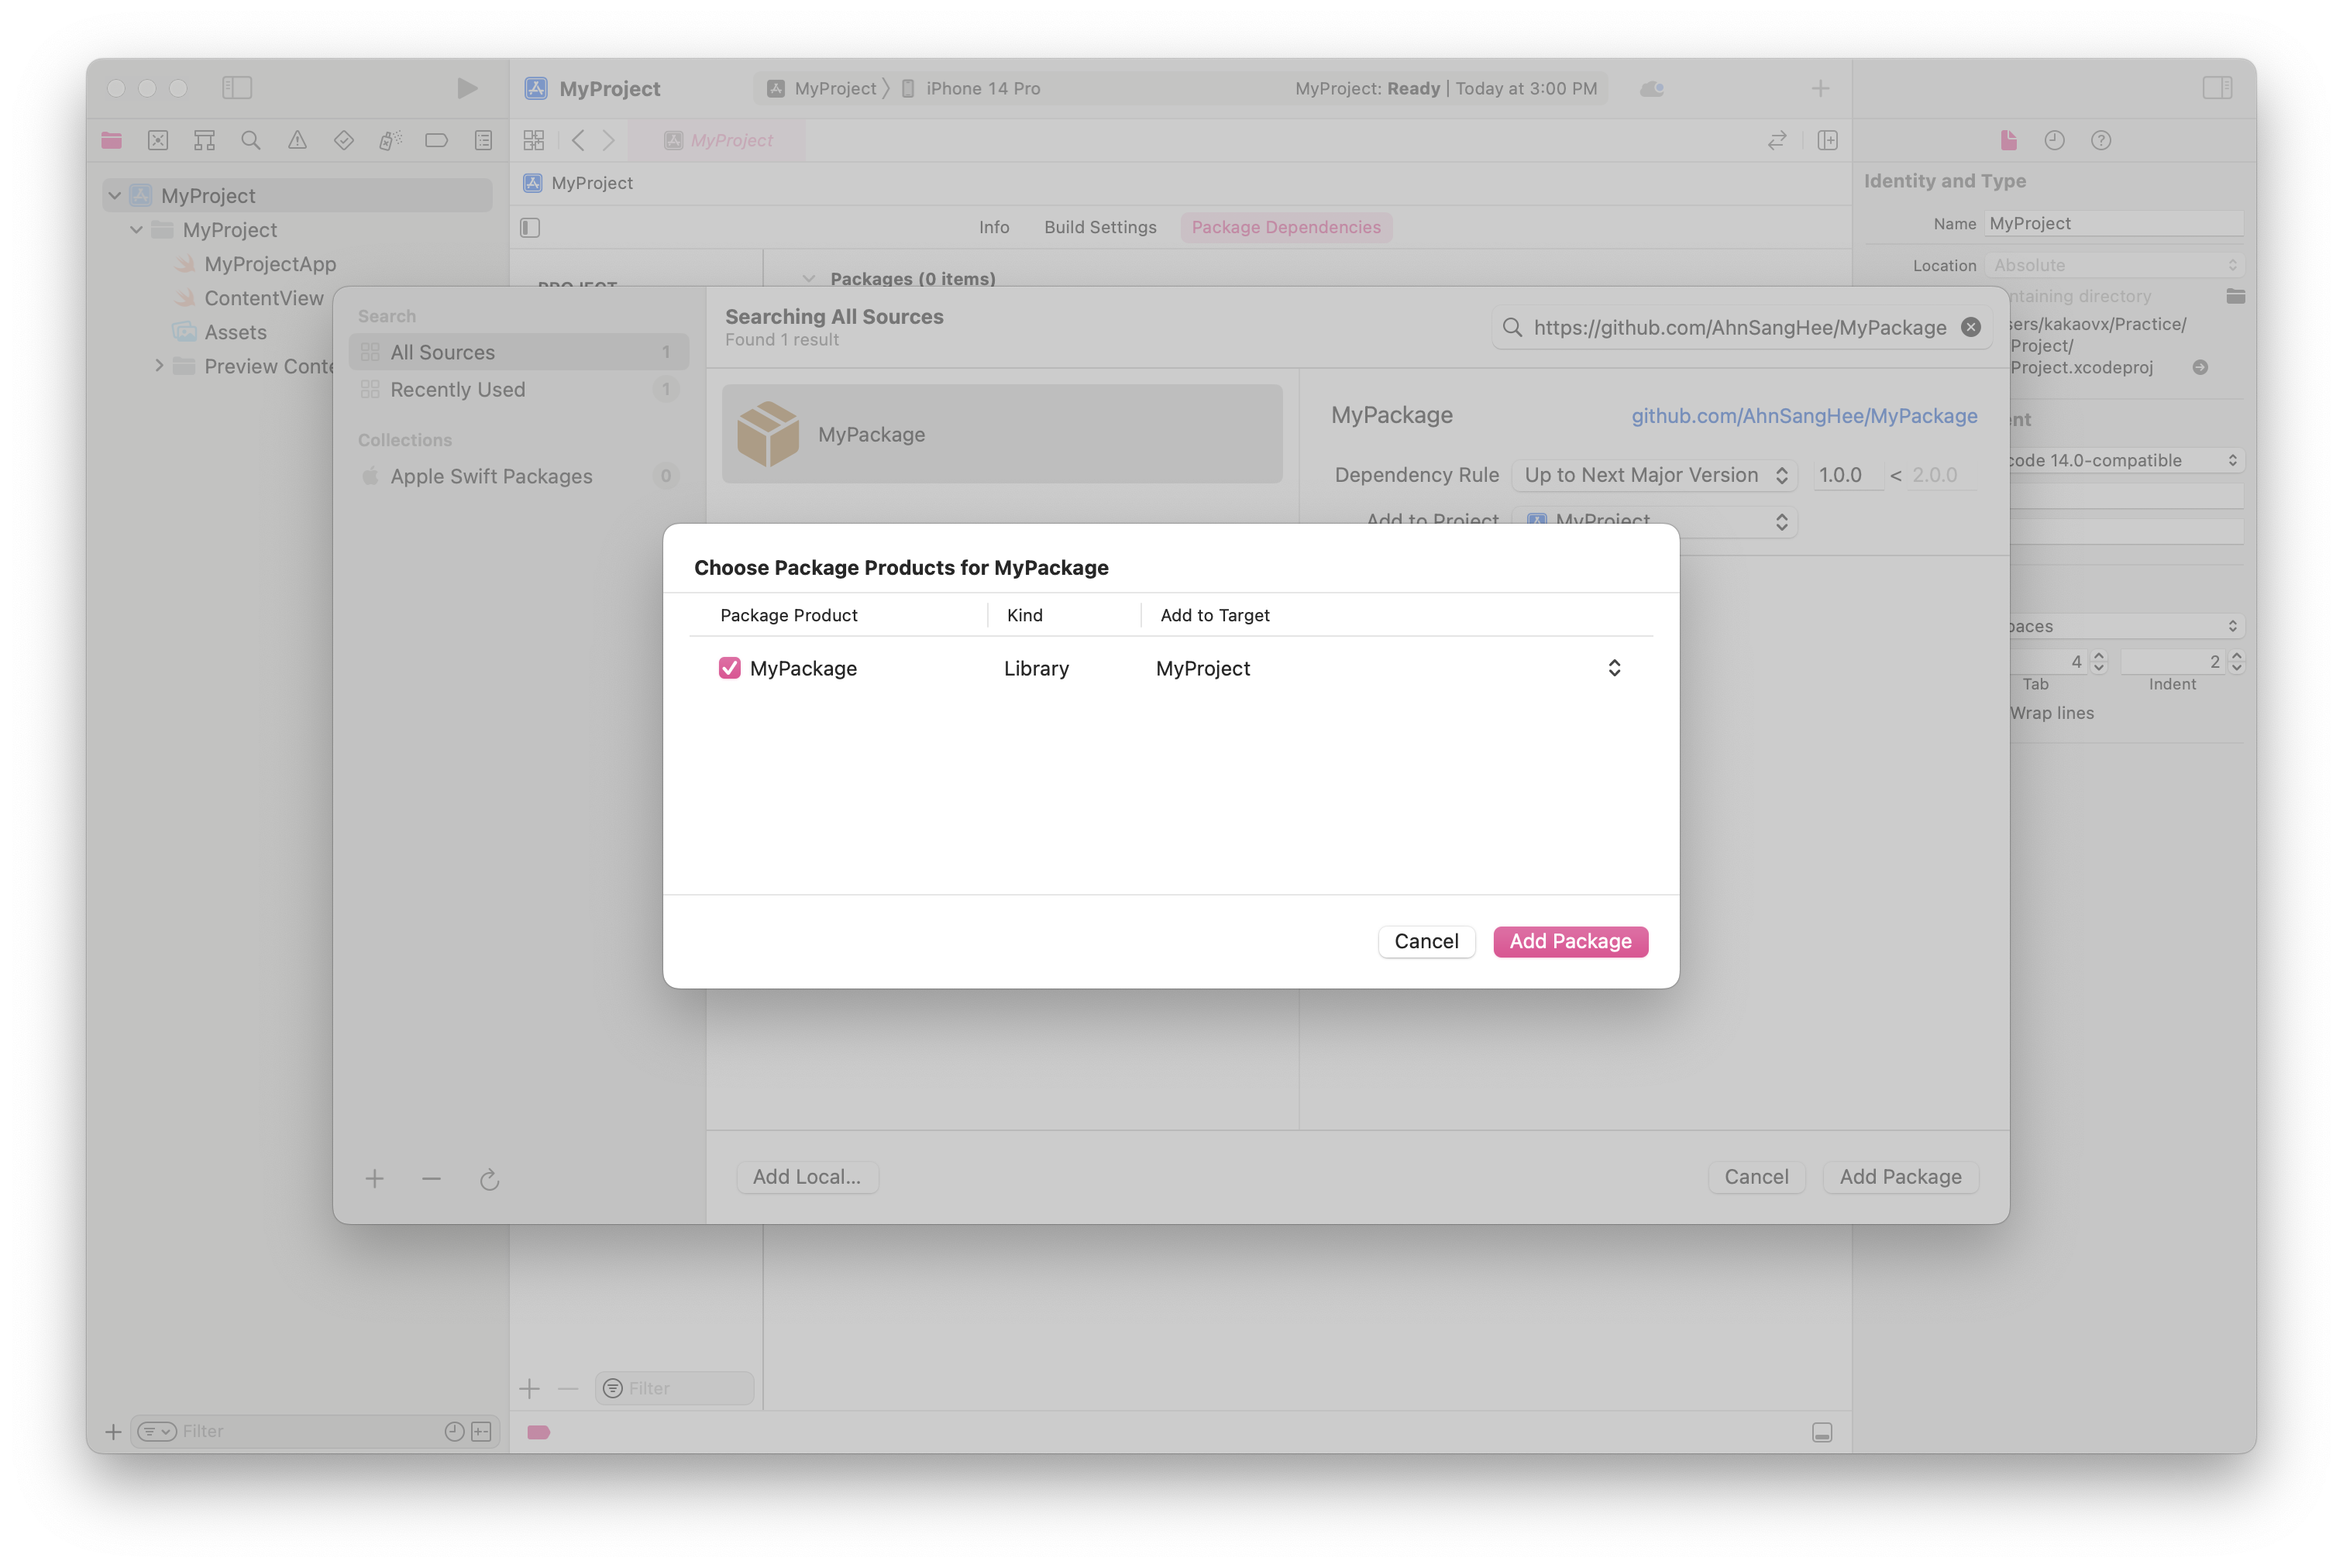Switch to the Build Settings tab
Screen dimensions: 2343x1568
[x=1099, y=227]
